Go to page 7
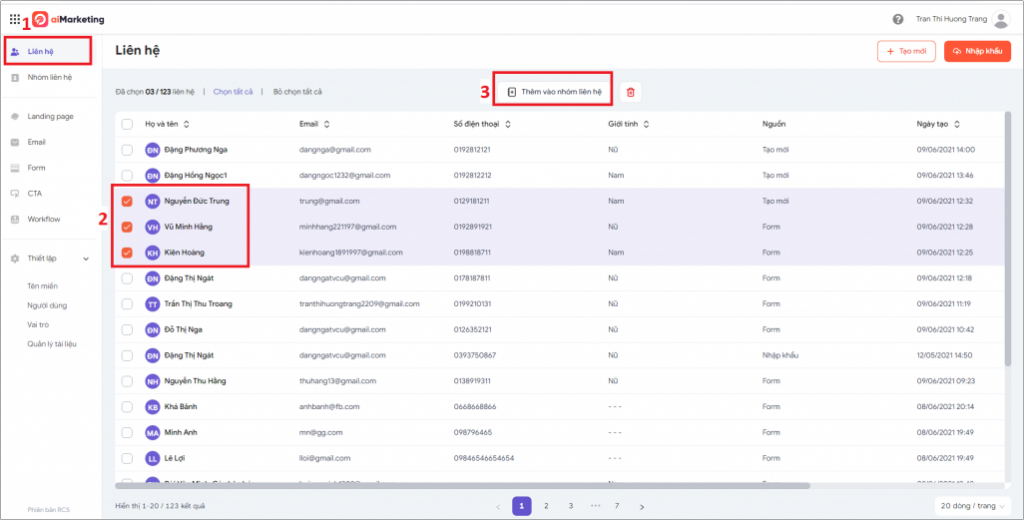This screenshot has width=1024, height=520. tap(616, 506)
